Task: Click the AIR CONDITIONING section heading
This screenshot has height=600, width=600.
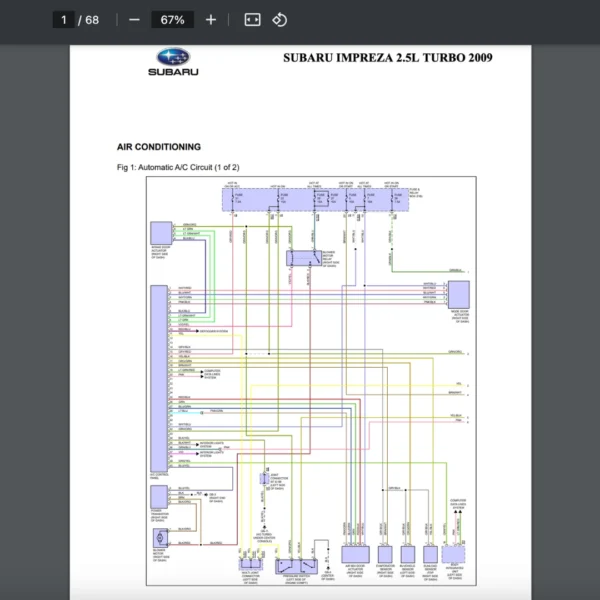Action: (x=159, y=147)
